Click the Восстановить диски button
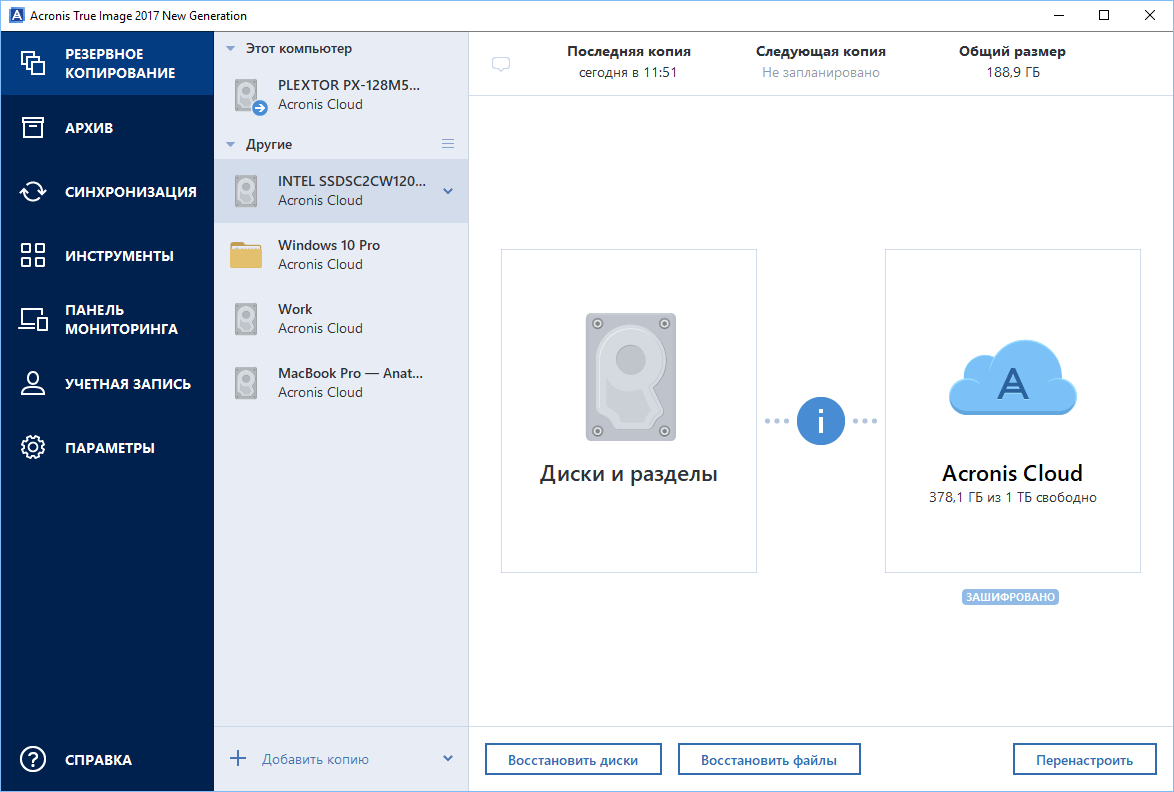 point(573,758)
